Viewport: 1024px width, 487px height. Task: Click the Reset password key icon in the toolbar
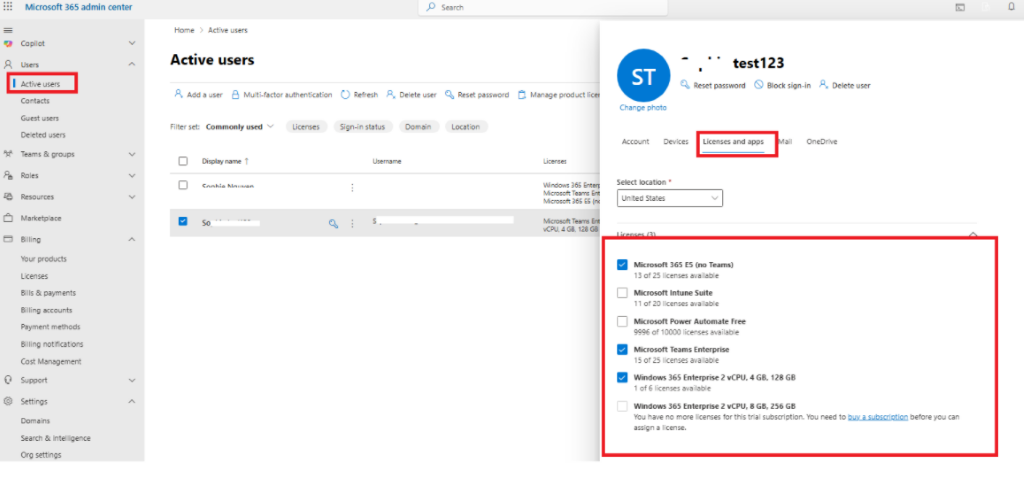(x=449, y=95)
